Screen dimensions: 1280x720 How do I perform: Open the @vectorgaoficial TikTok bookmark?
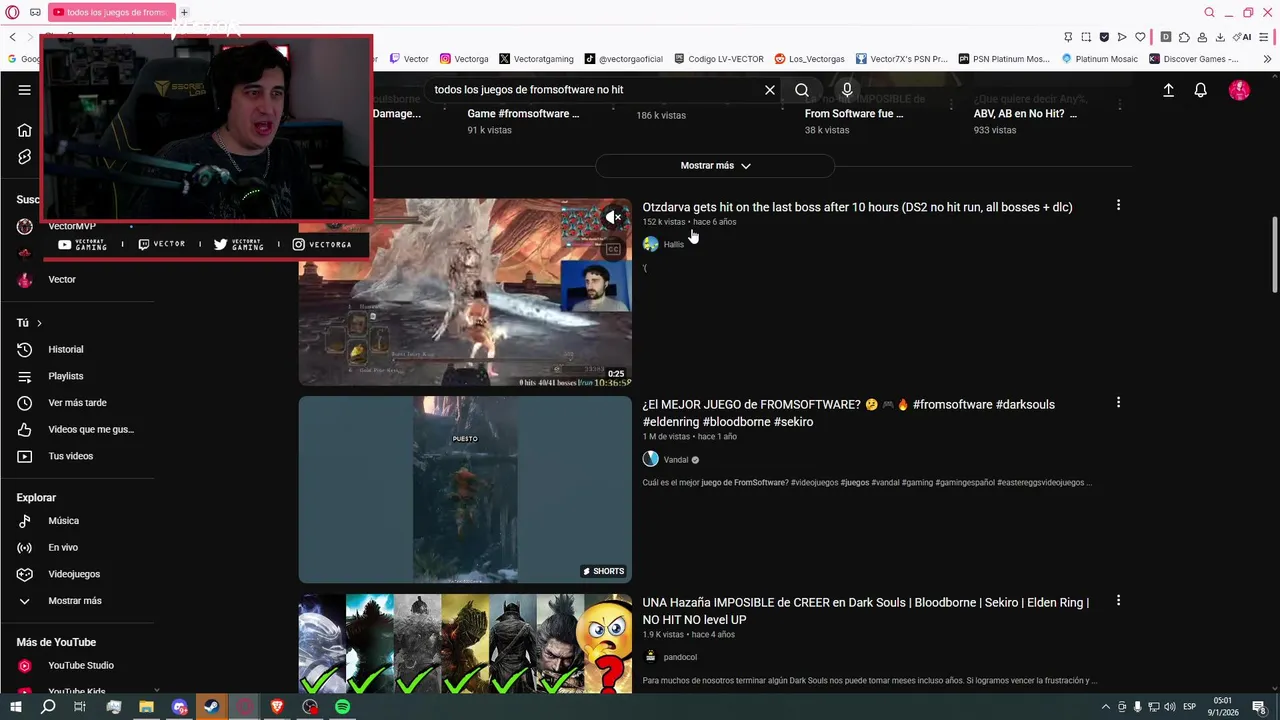[x=623, y=59]
